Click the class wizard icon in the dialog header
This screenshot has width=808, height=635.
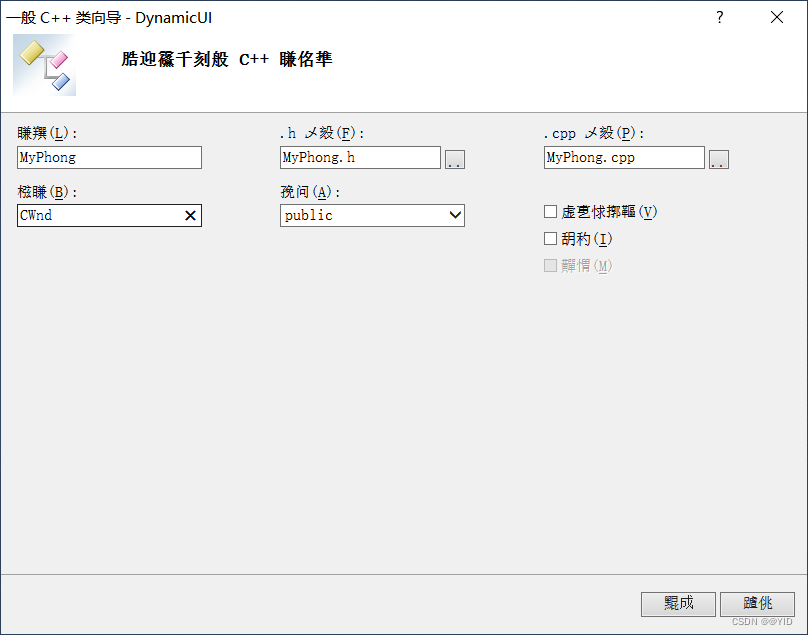[x=43, y=64]
